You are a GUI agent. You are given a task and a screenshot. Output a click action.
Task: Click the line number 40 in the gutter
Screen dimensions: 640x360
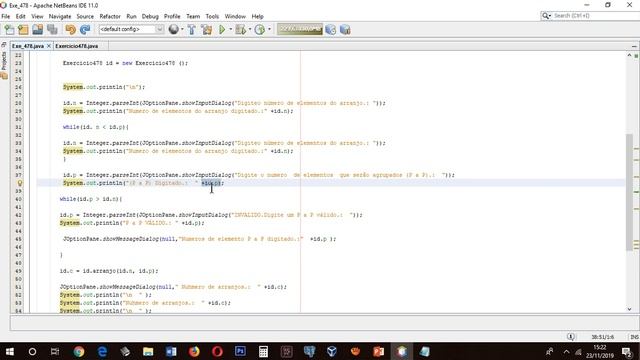[18, 199]
